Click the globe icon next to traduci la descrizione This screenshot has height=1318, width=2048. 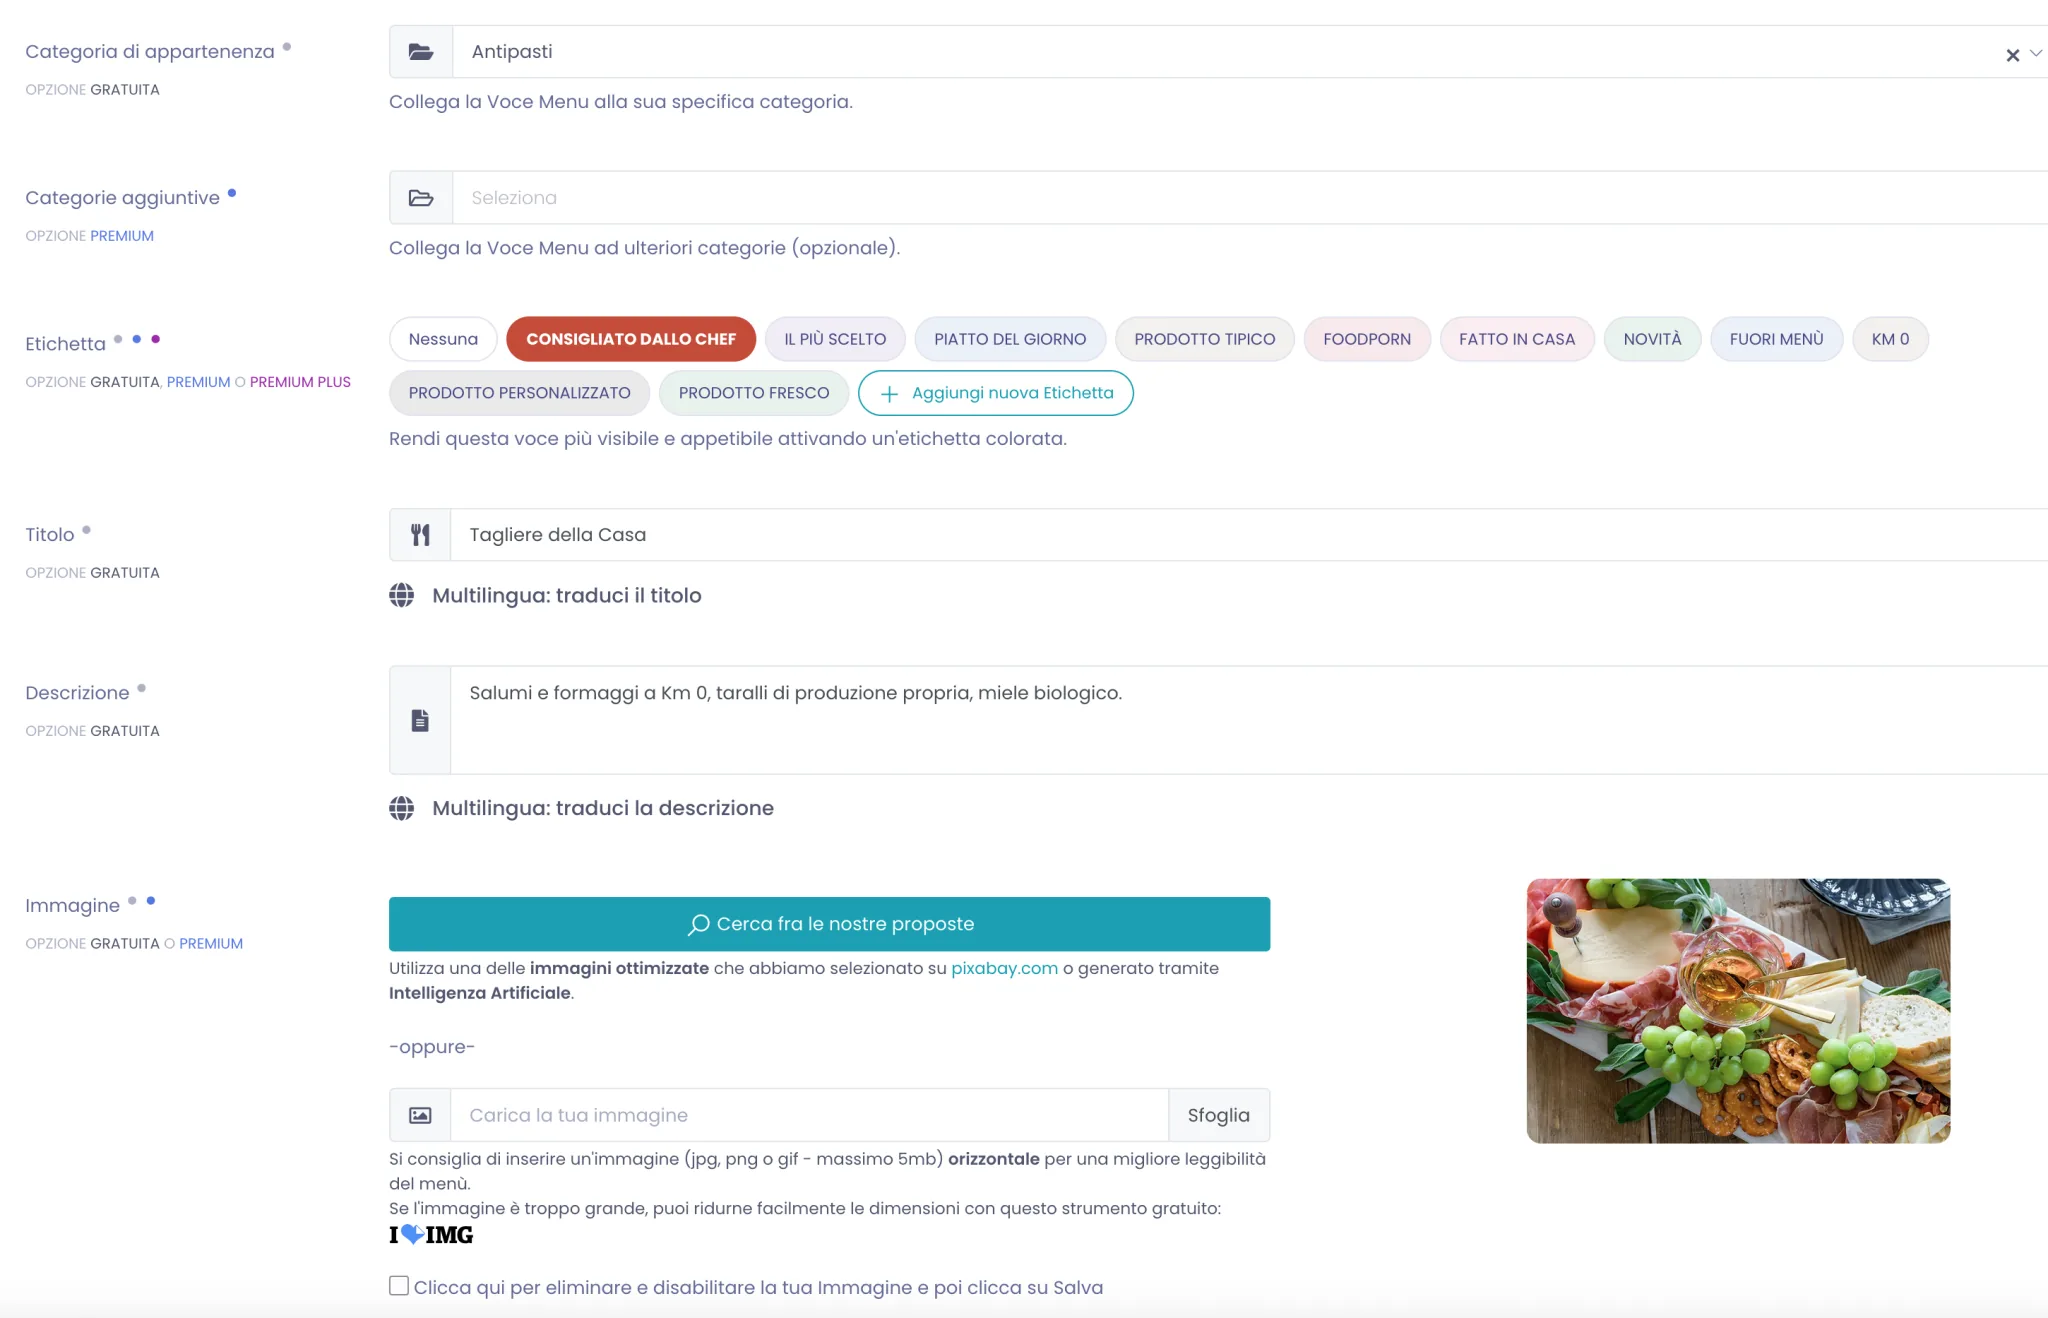pos(402,808)
